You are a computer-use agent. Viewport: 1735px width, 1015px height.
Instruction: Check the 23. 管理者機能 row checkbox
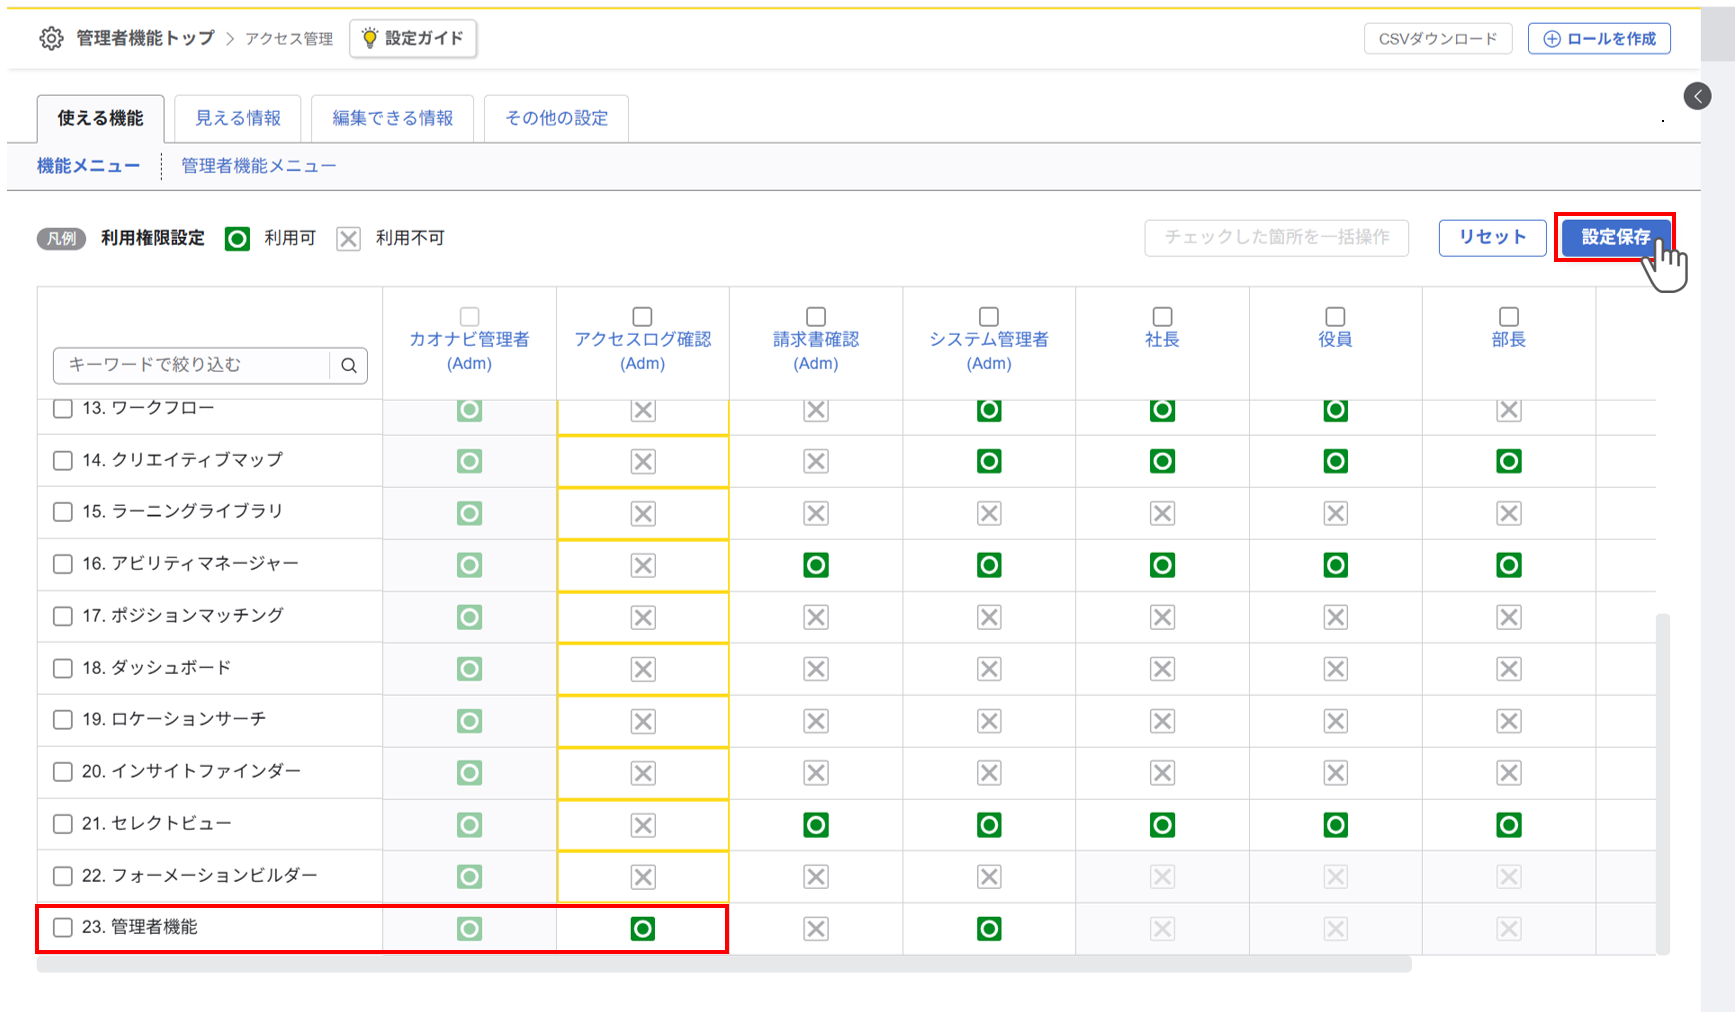pos(63,927)
